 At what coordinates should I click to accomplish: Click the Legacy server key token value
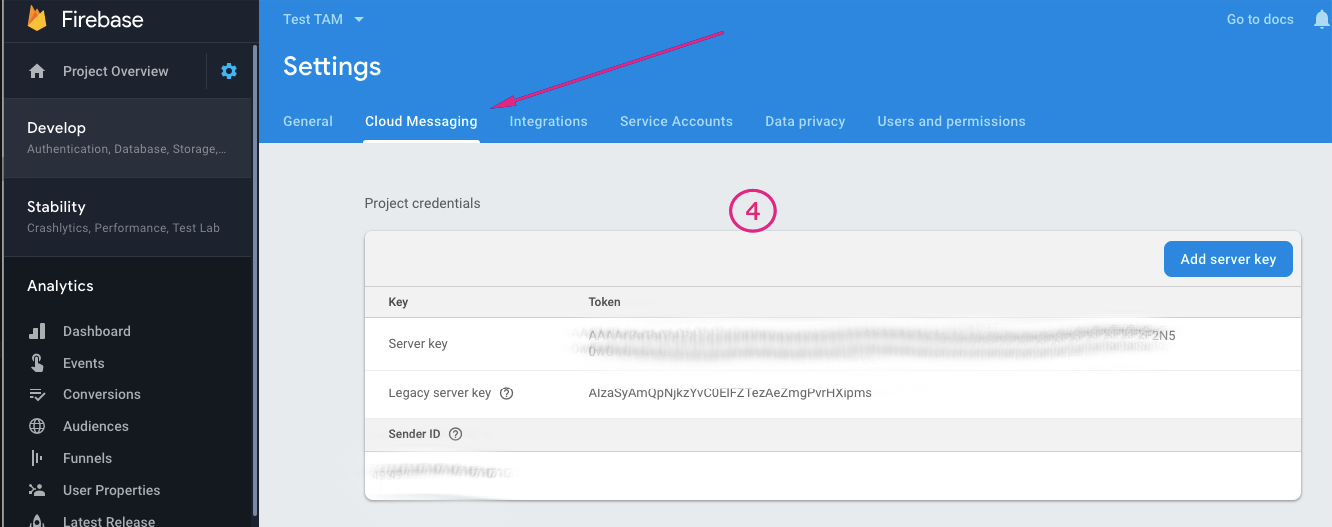[730, 393]
